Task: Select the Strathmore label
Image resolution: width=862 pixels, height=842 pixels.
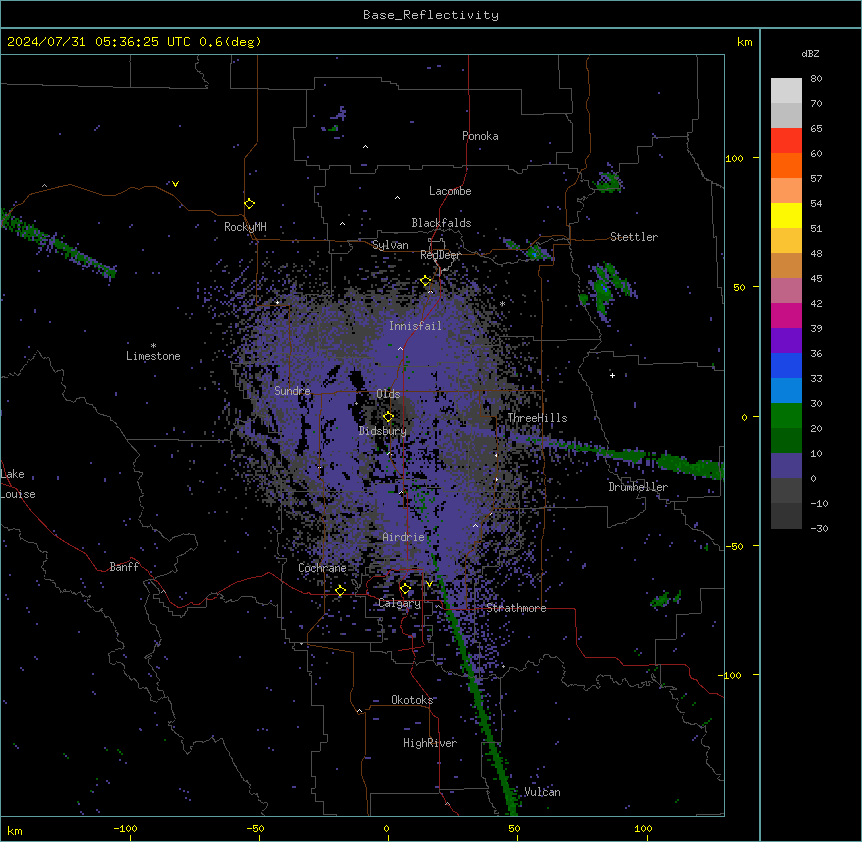Action: click(x=516, y=608)
